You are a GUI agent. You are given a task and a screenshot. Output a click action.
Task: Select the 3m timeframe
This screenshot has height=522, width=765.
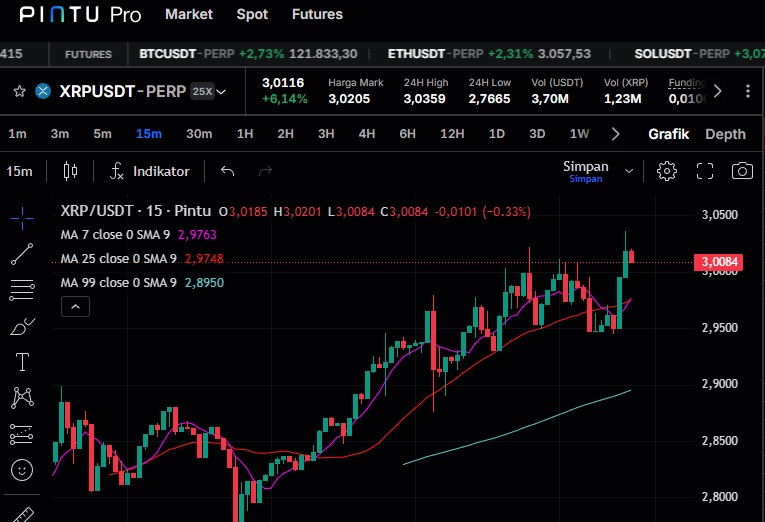click(60, 134)
